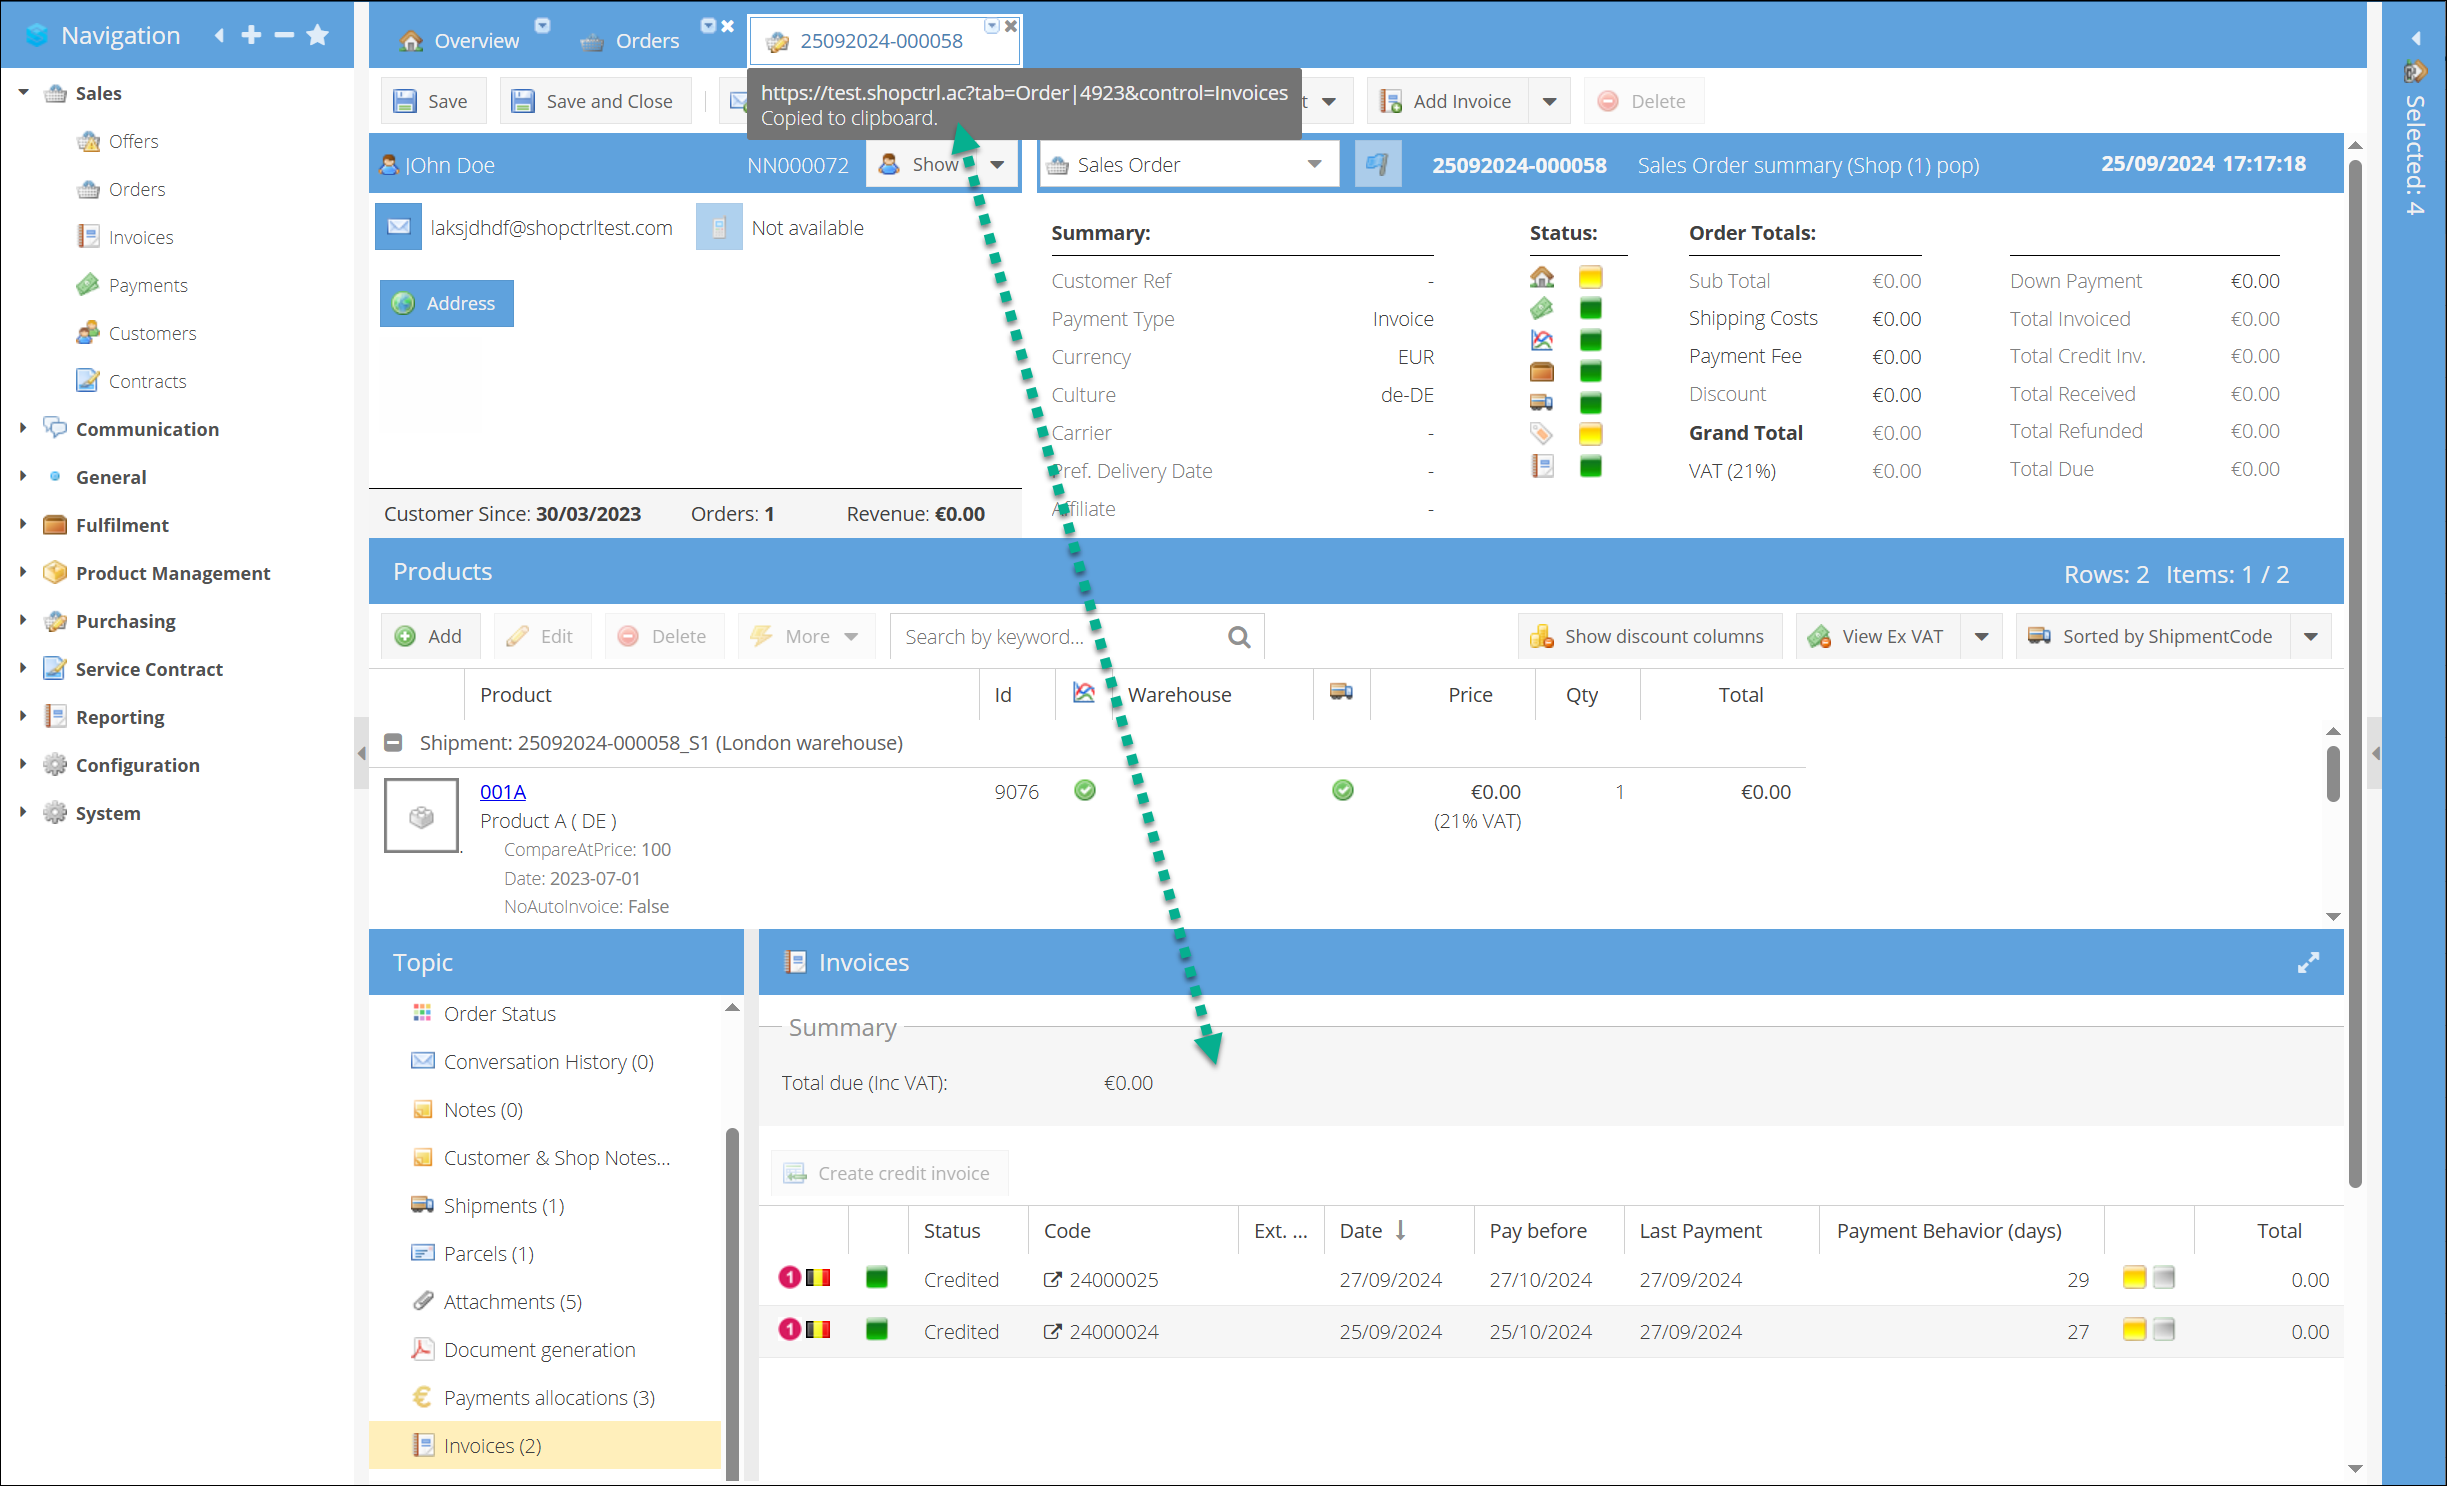Image resolution: width=2447 pixels, height=1486 pixels.
Task: Click the plus icon in the Navigation header
Action: [251, 36]
